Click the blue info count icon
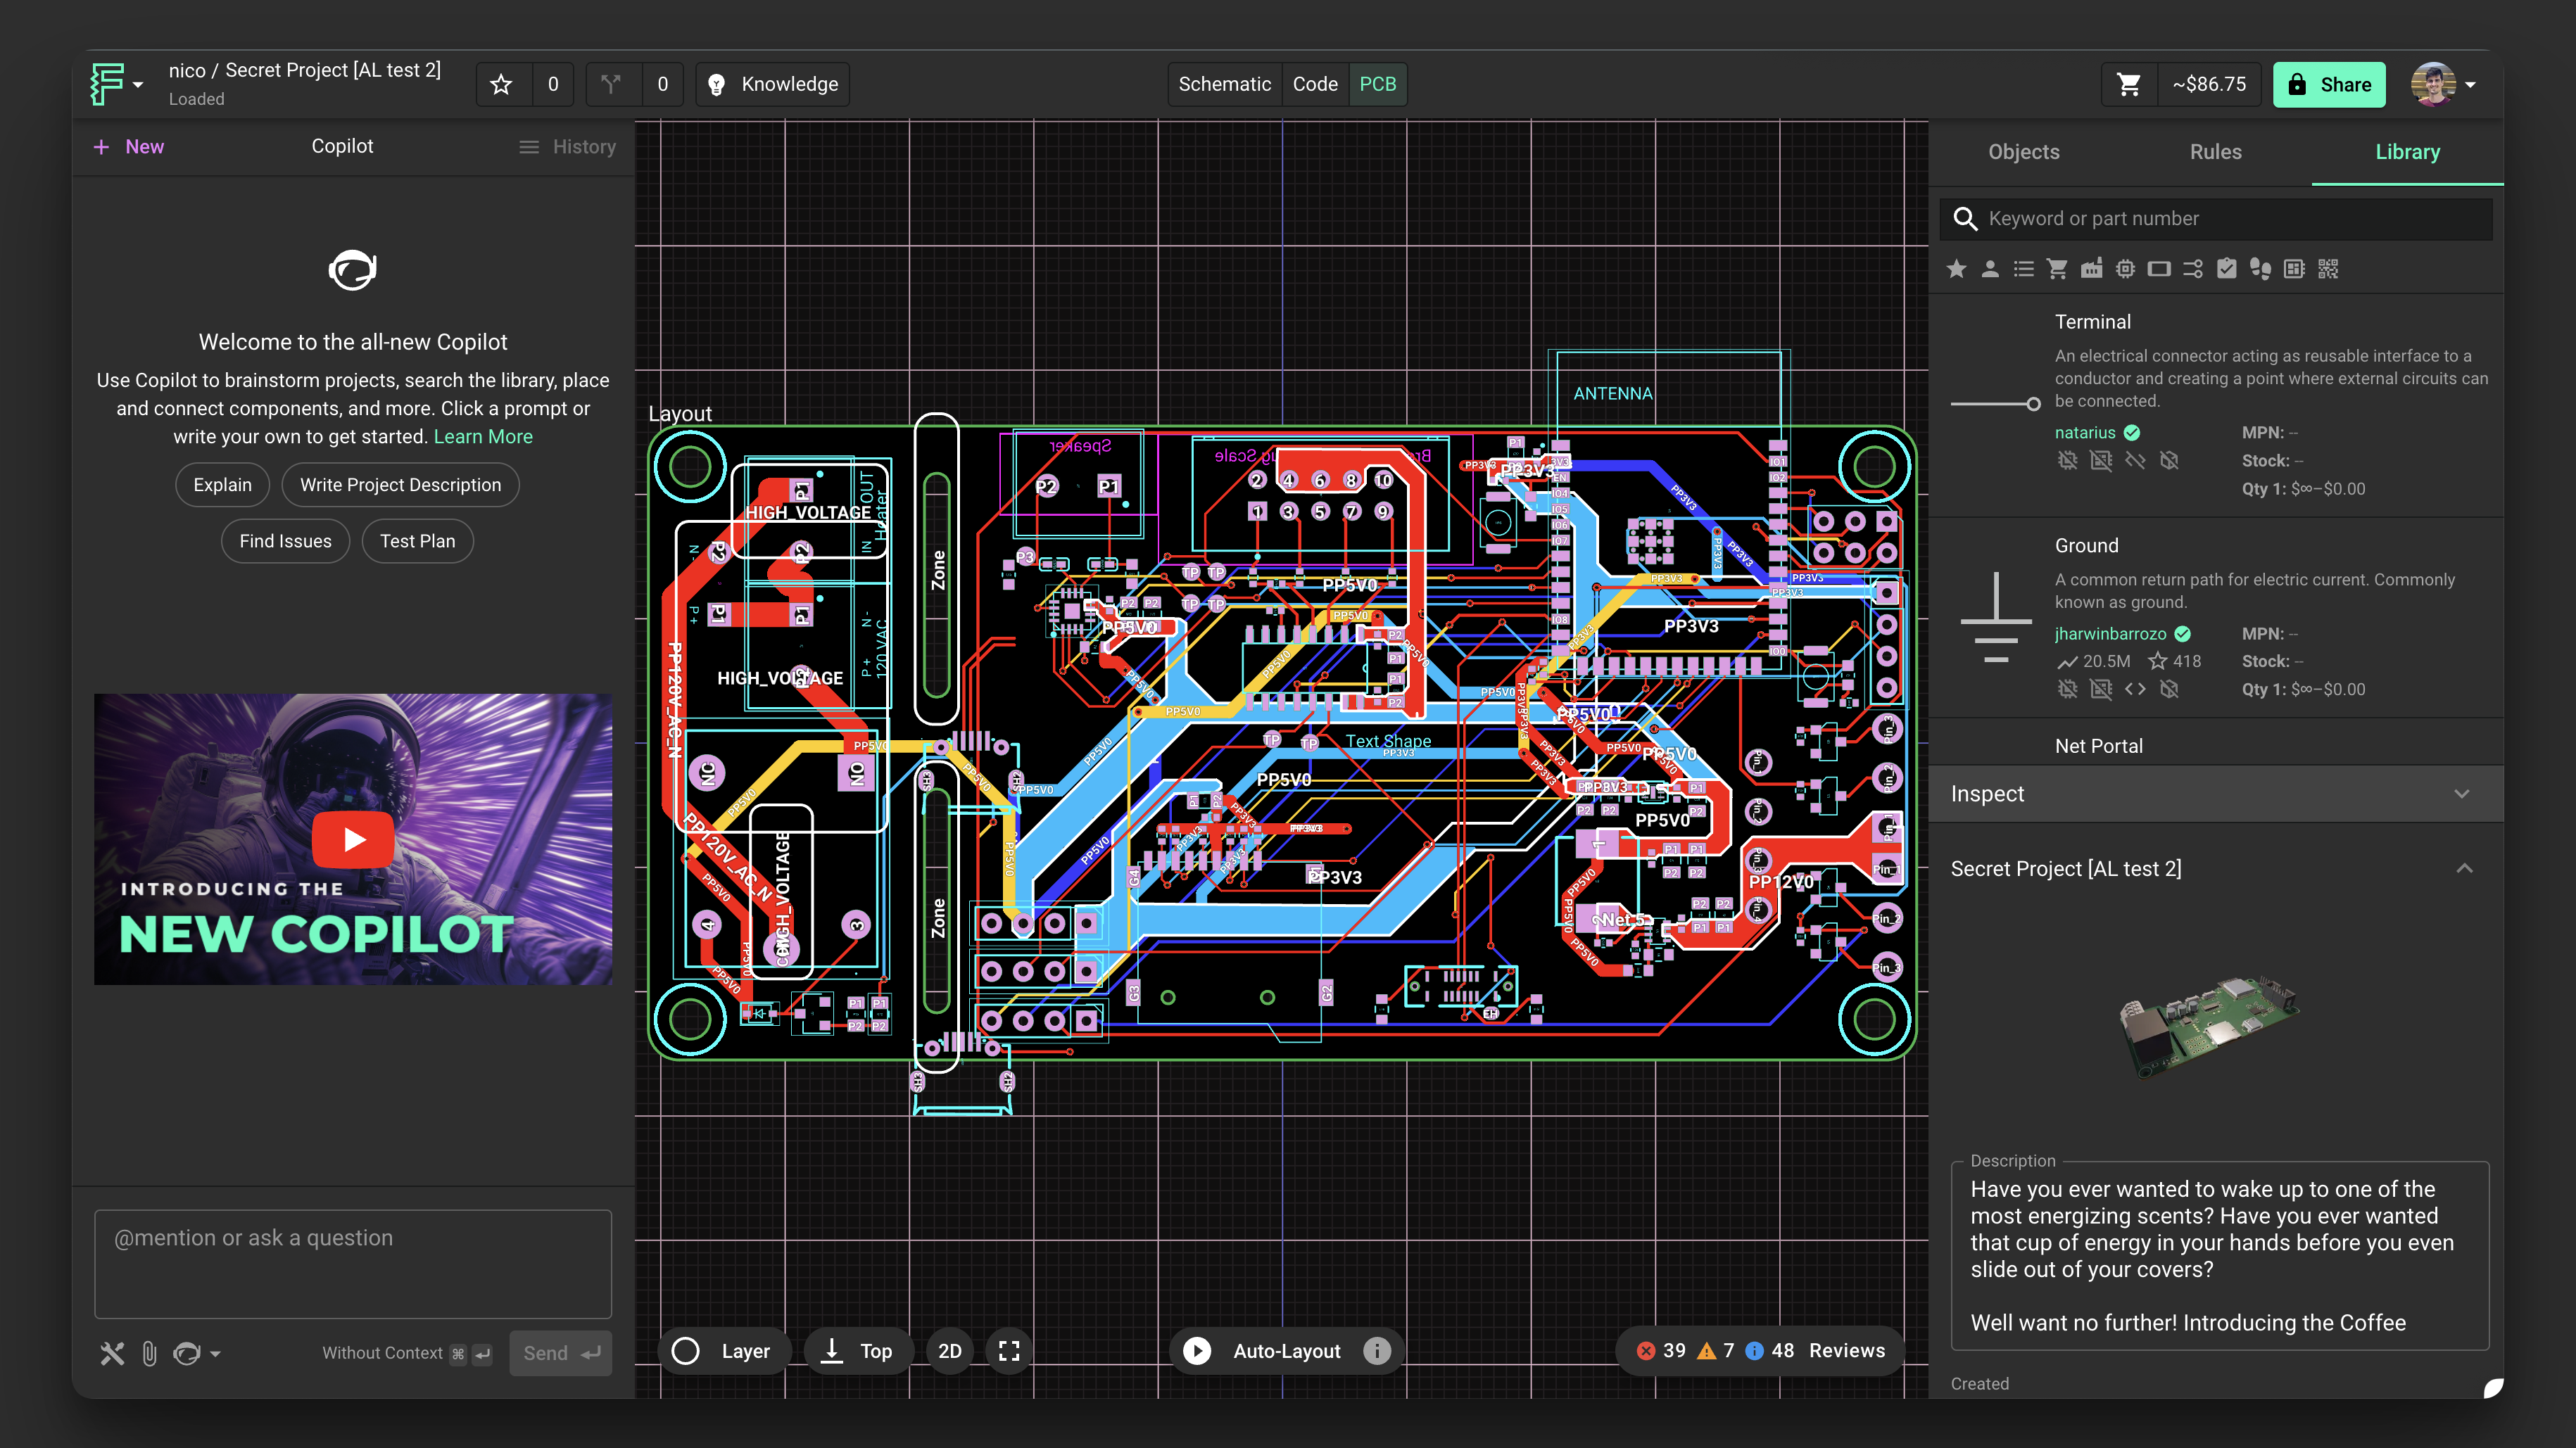2576x1448 pixels. [1754, 1351]
